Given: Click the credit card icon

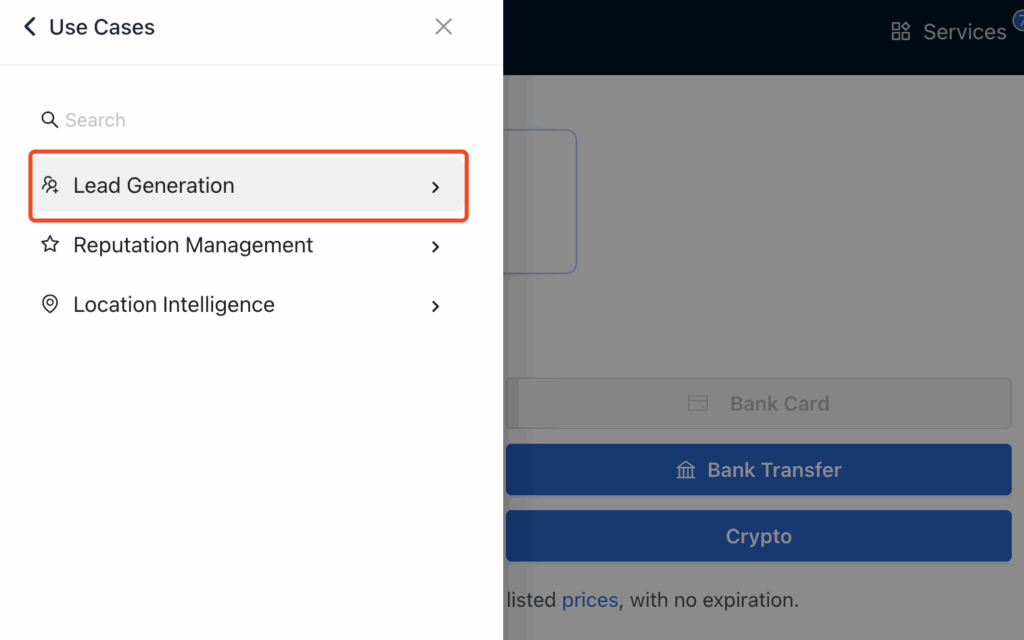Looking at the screenshot, I should tap(698, 404).
